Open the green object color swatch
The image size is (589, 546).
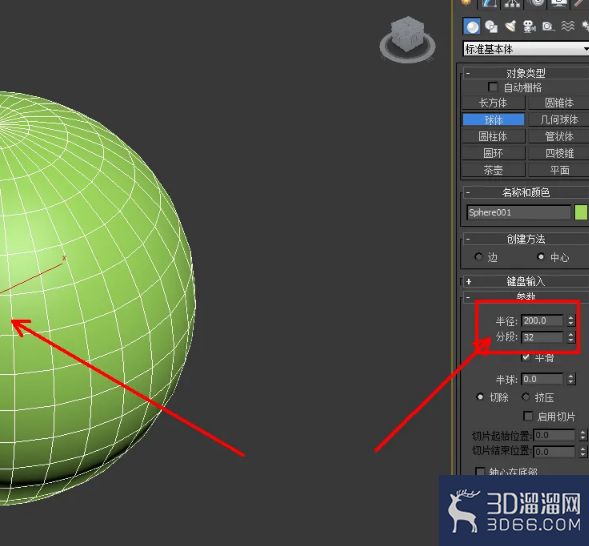581,213
